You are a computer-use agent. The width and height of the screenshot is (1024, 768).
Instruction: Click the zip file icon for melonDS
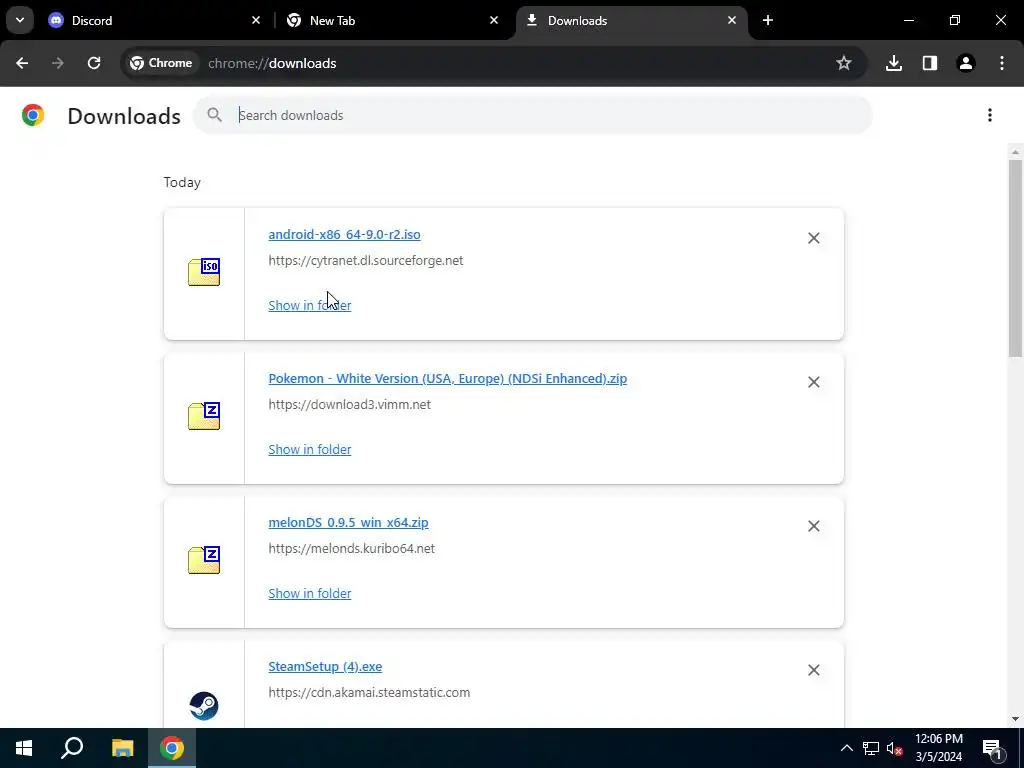click(204, 560)
